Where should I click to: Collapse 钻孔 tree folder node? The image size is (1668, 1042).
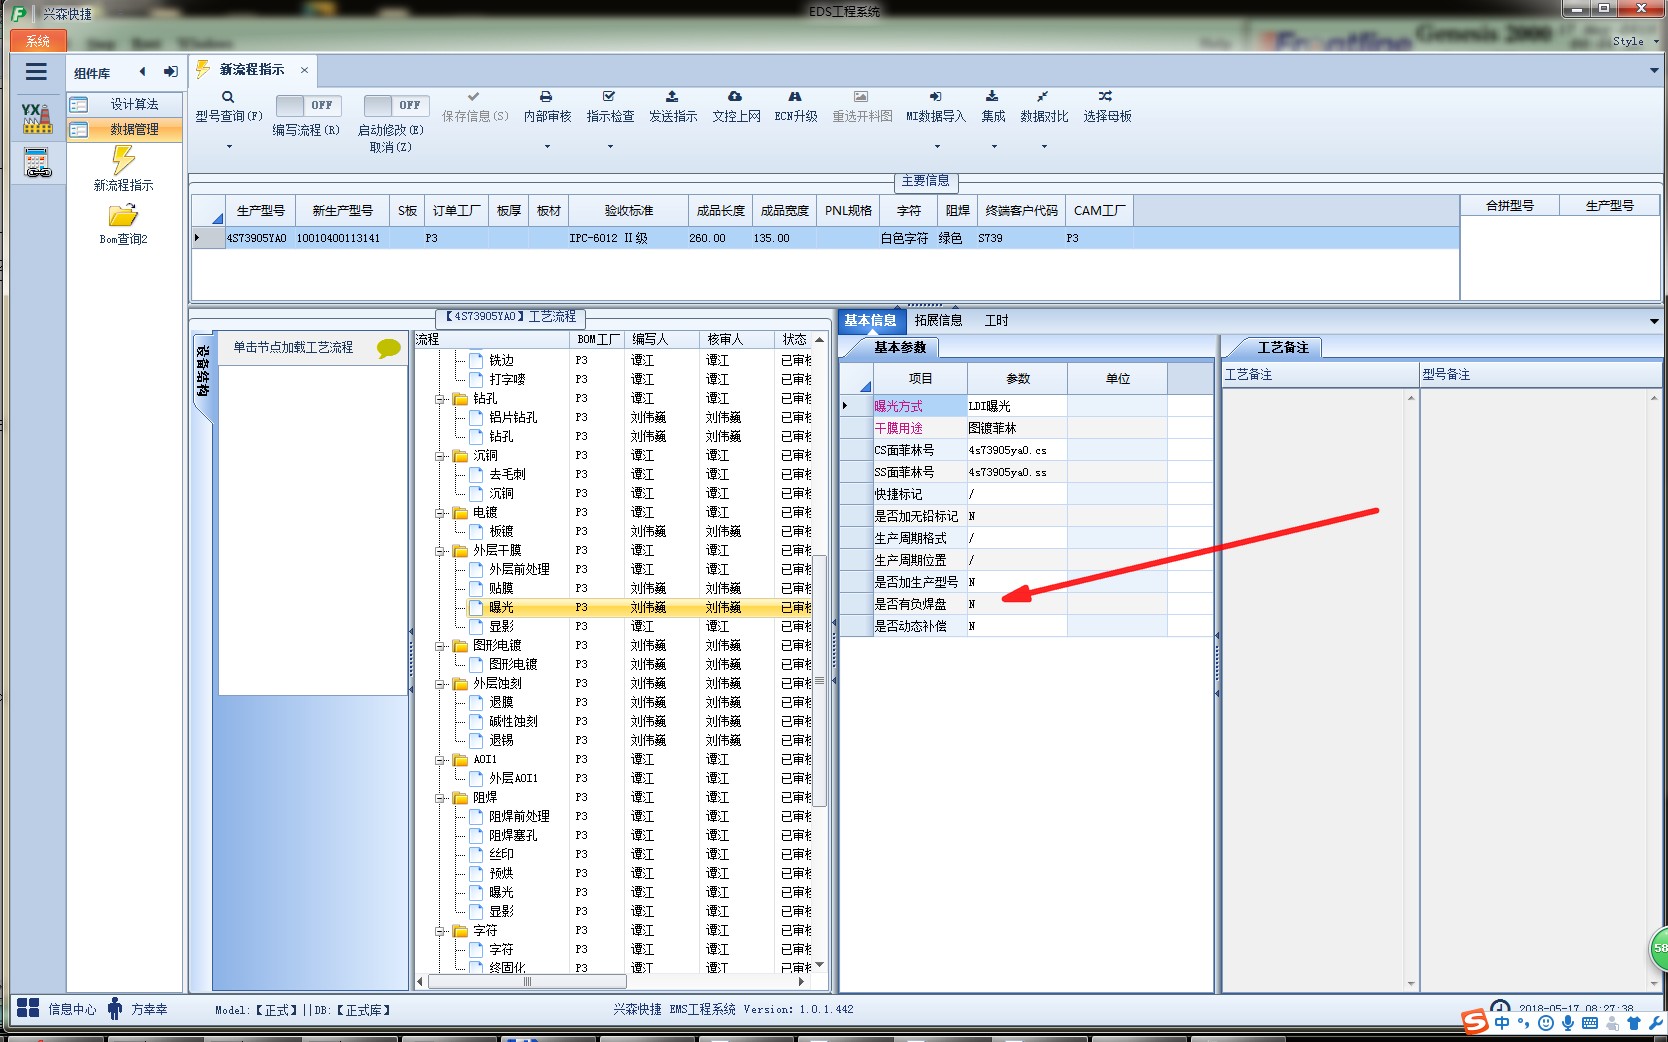(440, 399)
